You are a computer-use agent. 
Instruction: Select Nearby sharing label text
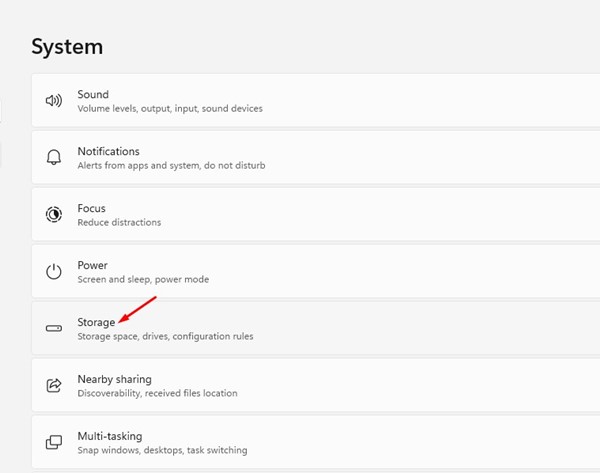tap(114, 379)
